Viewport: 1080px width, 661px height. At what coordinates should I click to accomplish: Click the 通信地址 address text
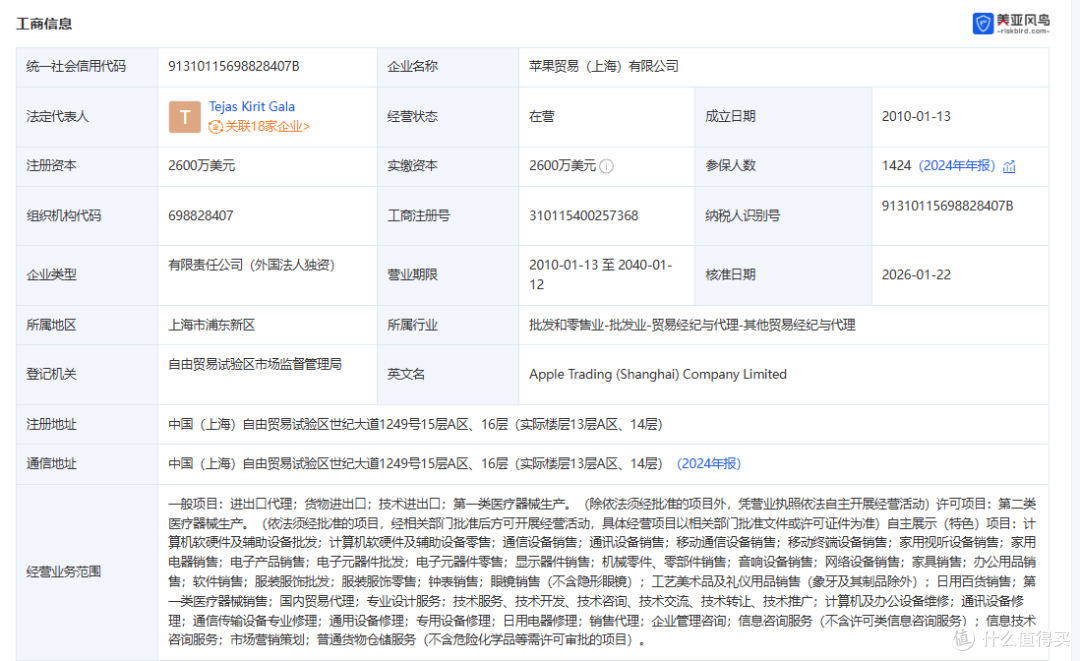pos(415,463)
